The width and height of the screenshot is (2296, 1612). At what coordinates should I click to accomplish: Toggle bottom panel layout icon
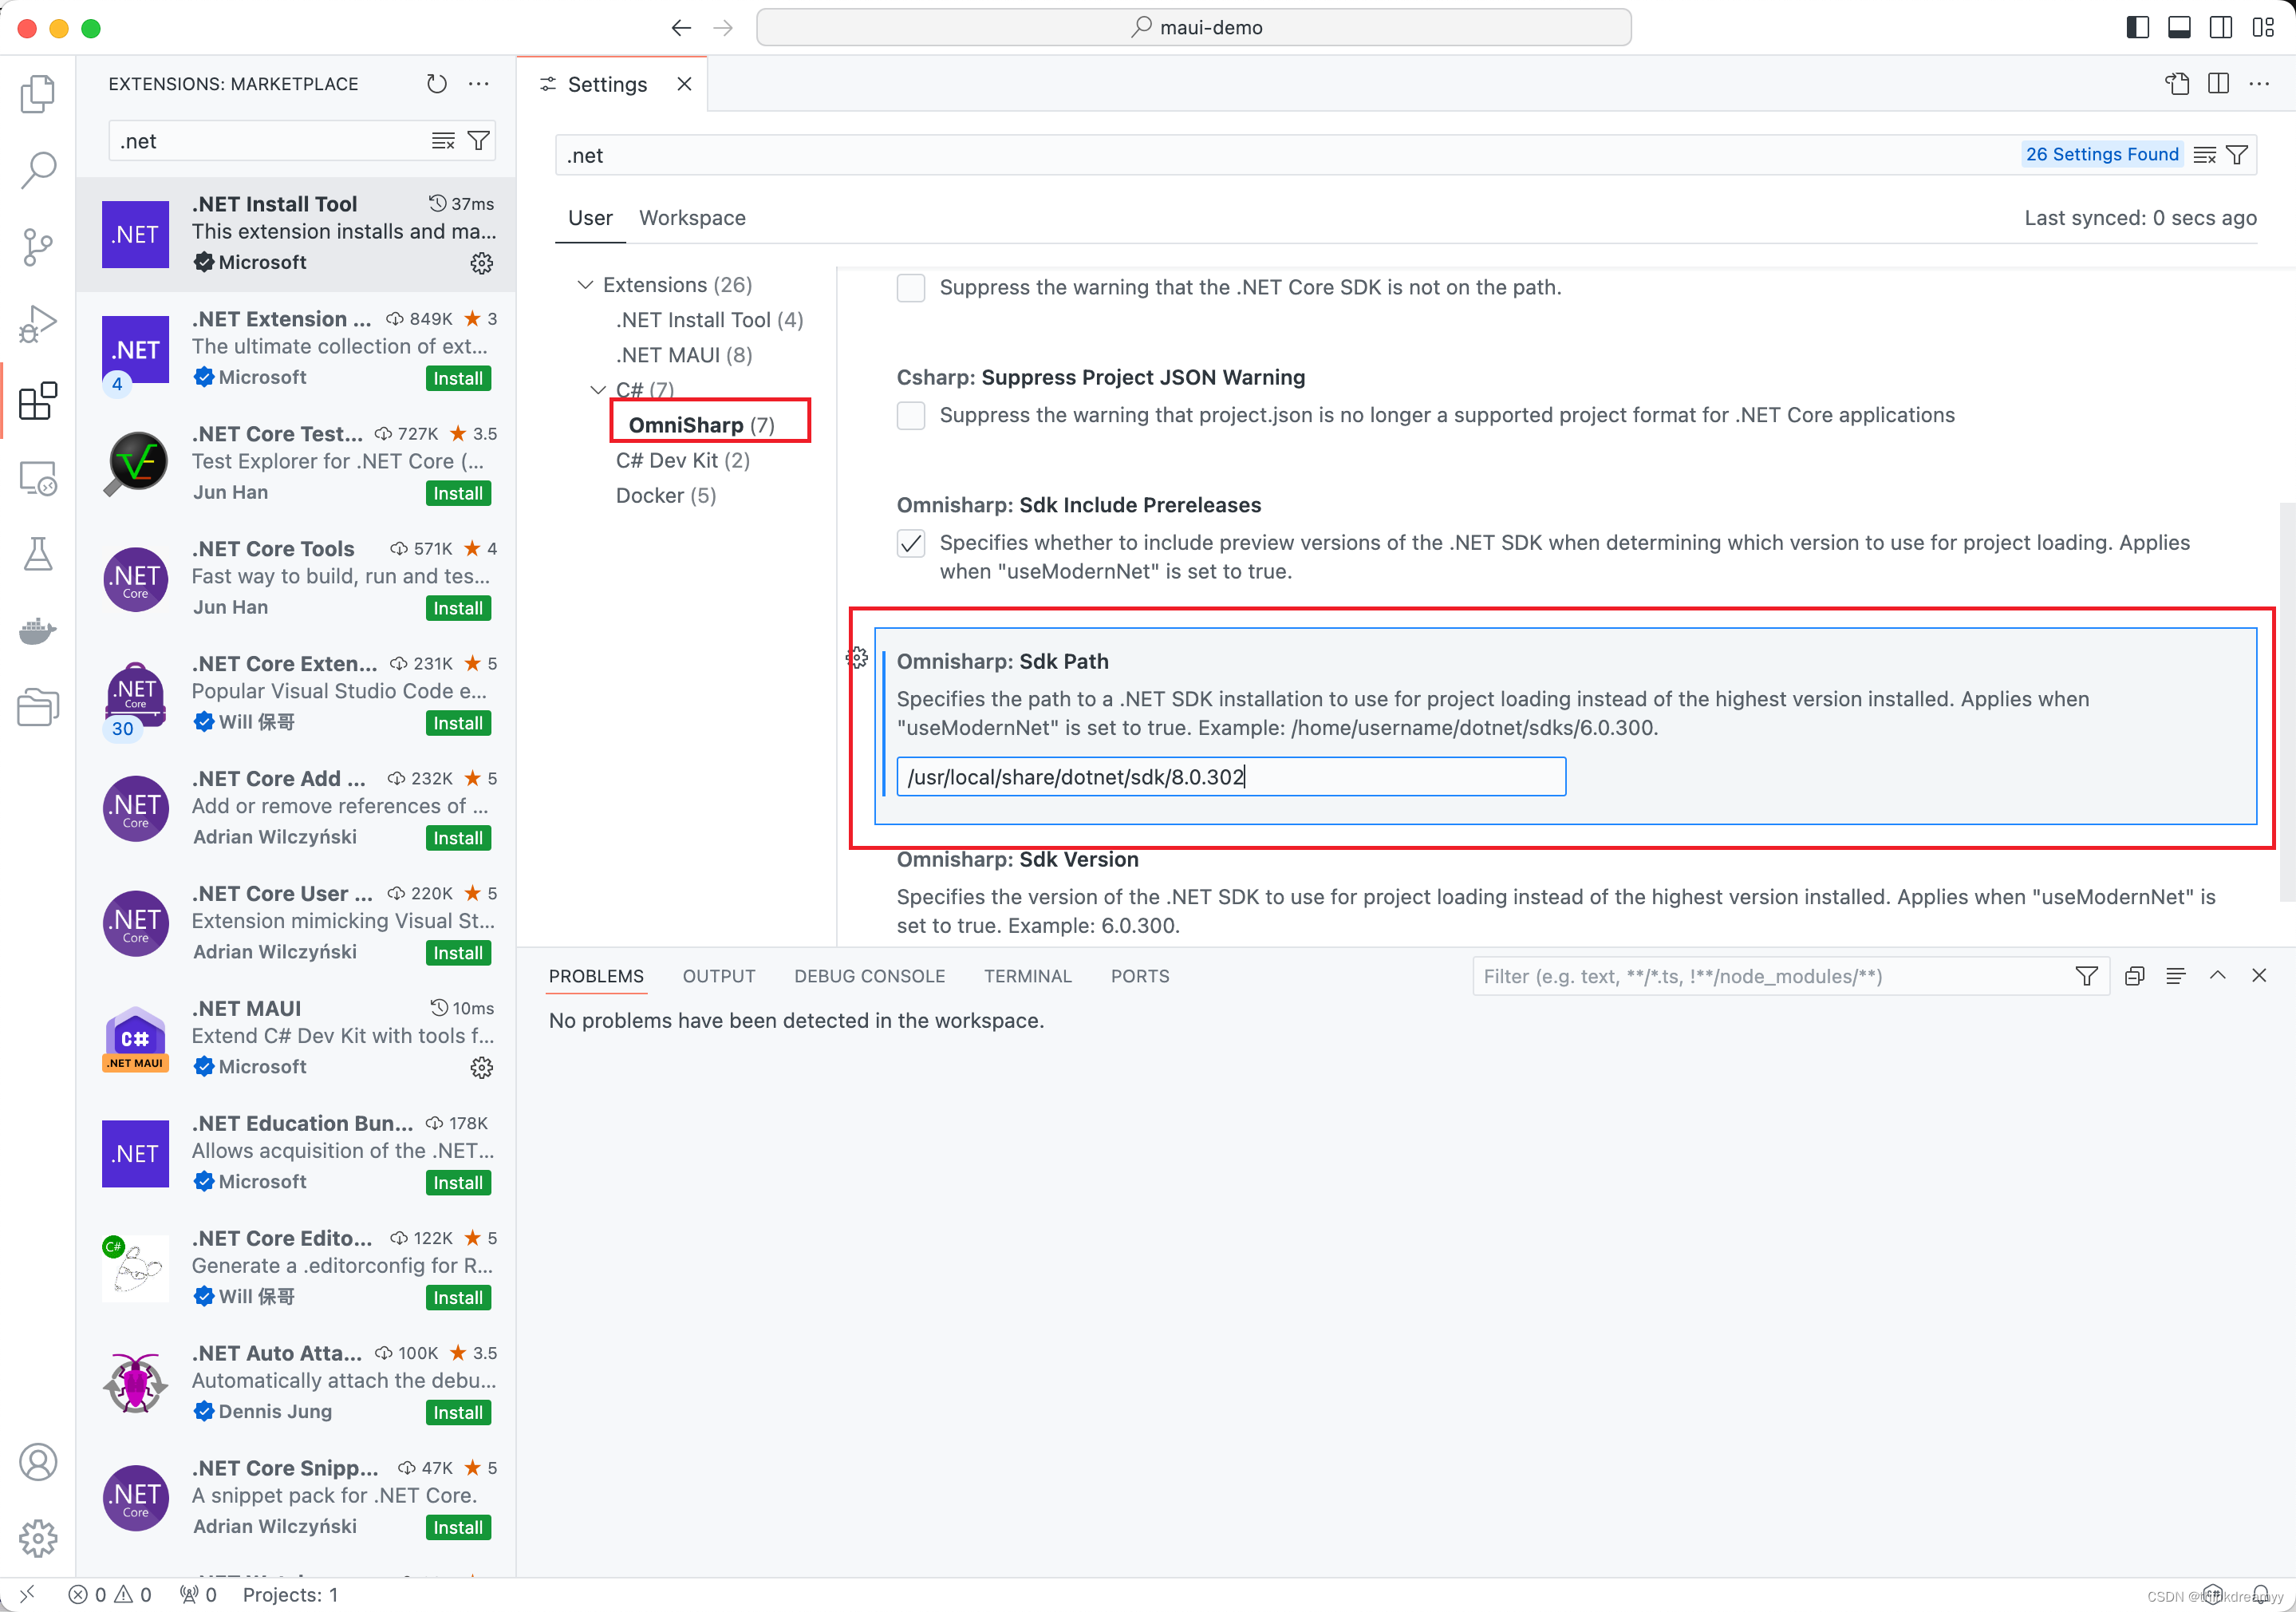[x=2179, y=28]
